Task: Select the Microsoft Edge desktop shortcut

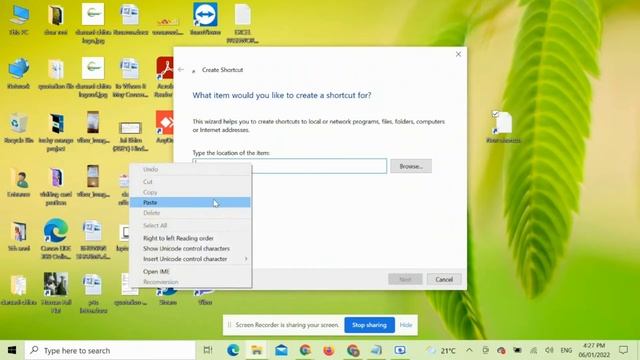Action: (56, 240)
